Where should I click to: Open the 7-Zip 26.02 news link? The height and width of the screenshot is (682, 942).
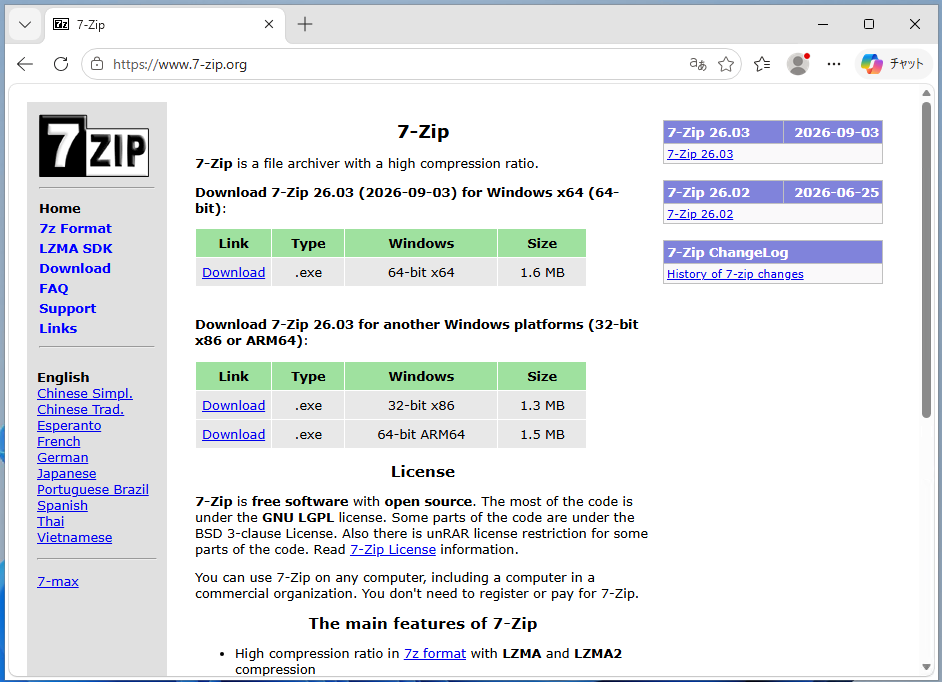point(700,214)
